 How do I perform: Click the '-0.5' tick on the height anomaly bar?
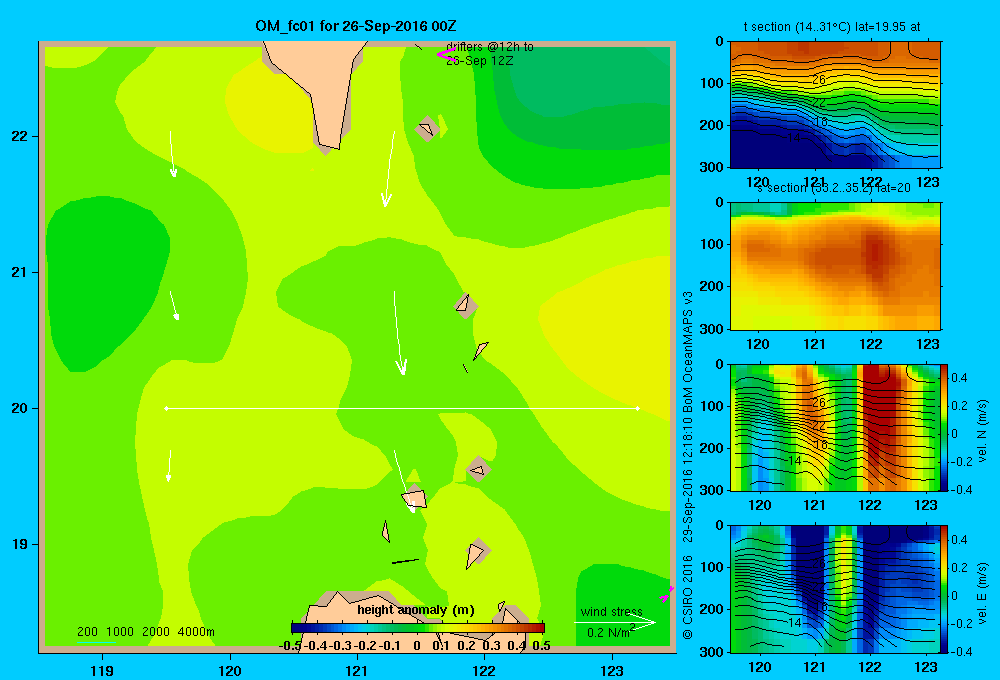click(290, 646)
